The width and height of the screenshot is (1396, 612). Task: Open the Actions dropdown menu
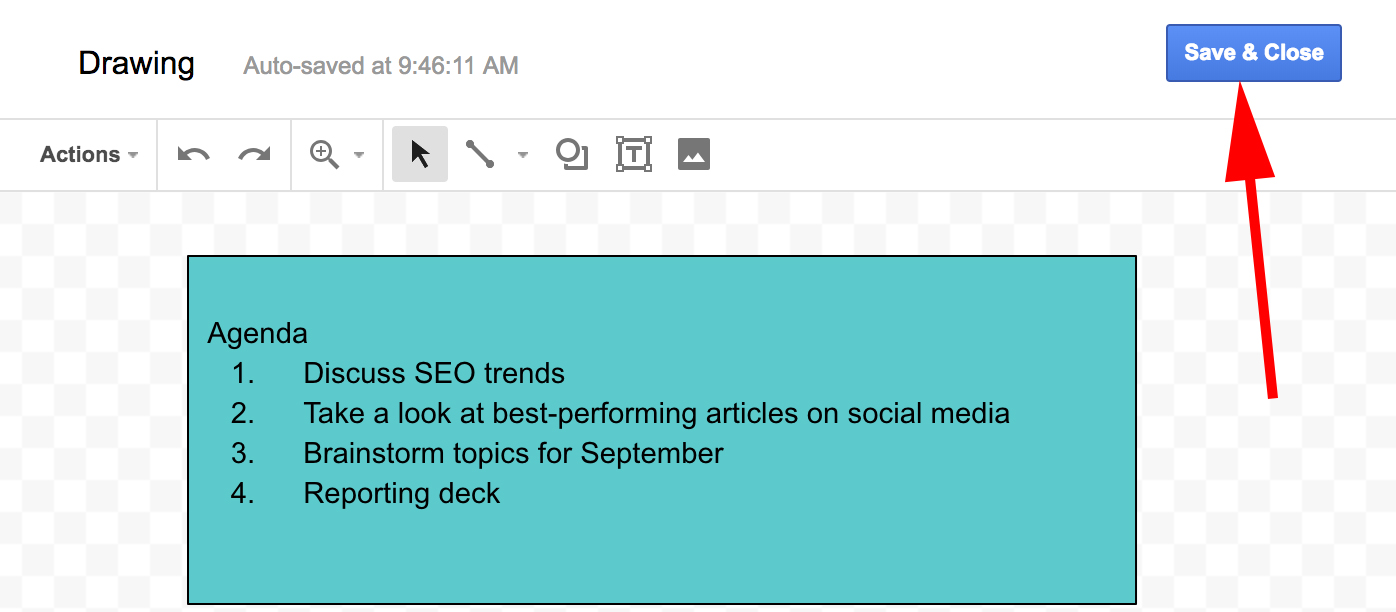(88, 155)
